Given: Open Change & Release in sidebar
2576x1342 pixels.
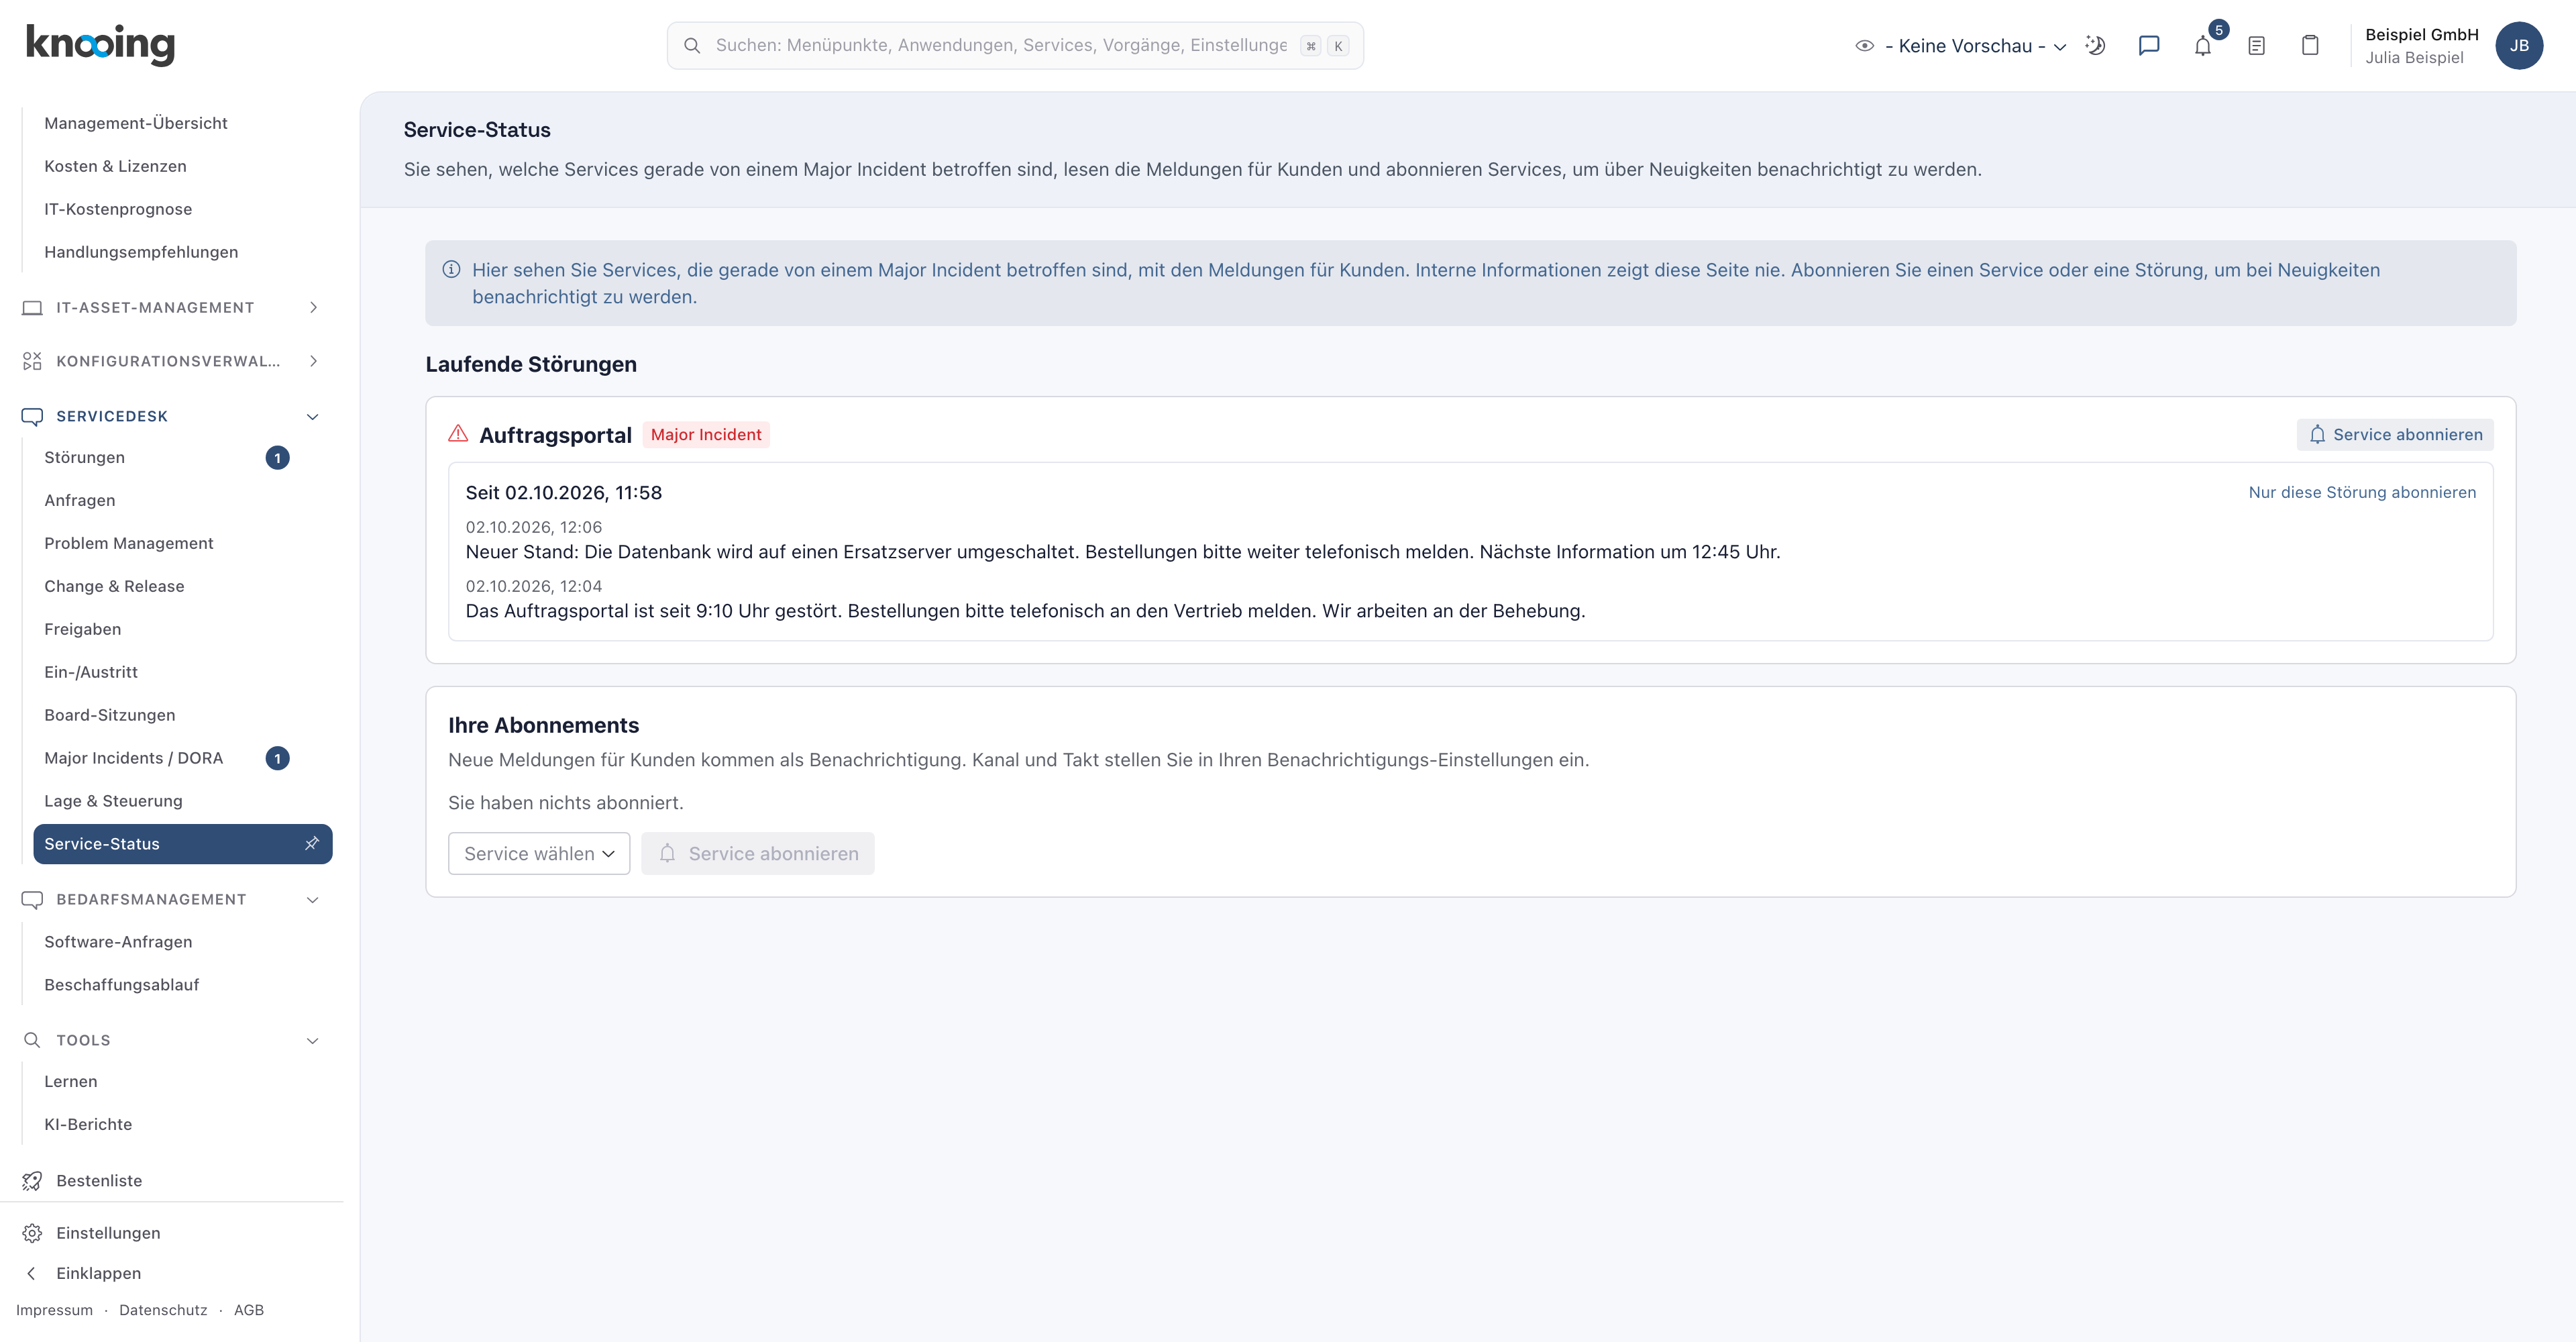Looking at the screenshot, I should tap(183, 586).
